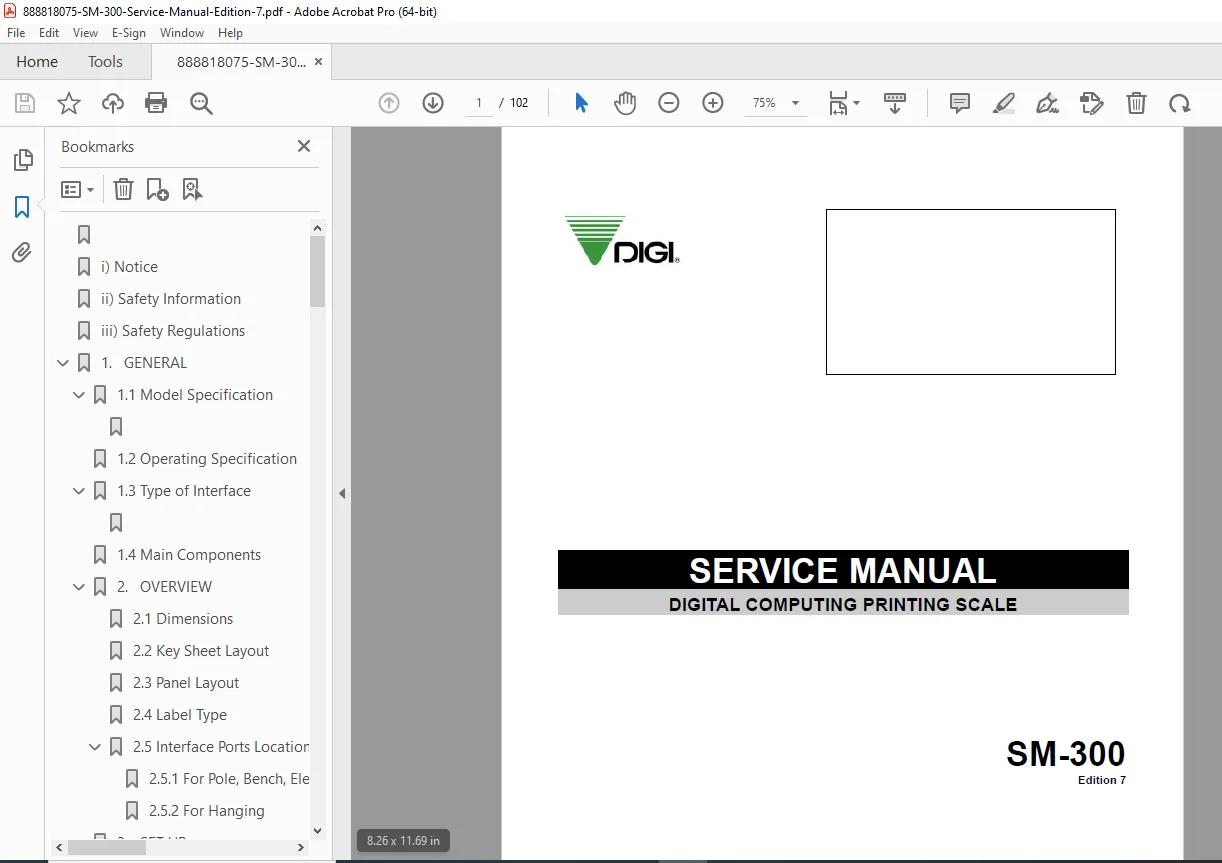Click bookmarks vertical scrollbar thumb
Screen dimensions: 1222x863
[x=318, y=271]
